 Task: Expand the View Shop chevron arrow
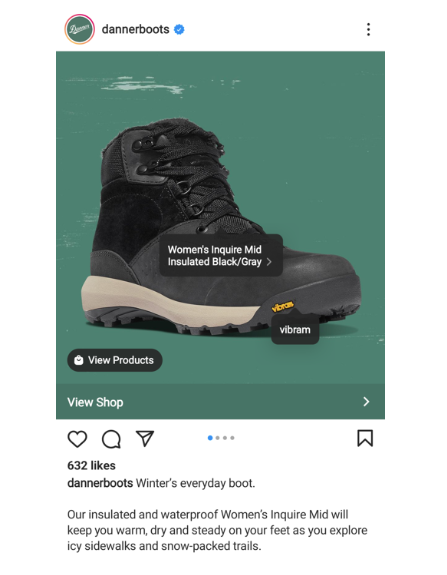click(366, 402)
